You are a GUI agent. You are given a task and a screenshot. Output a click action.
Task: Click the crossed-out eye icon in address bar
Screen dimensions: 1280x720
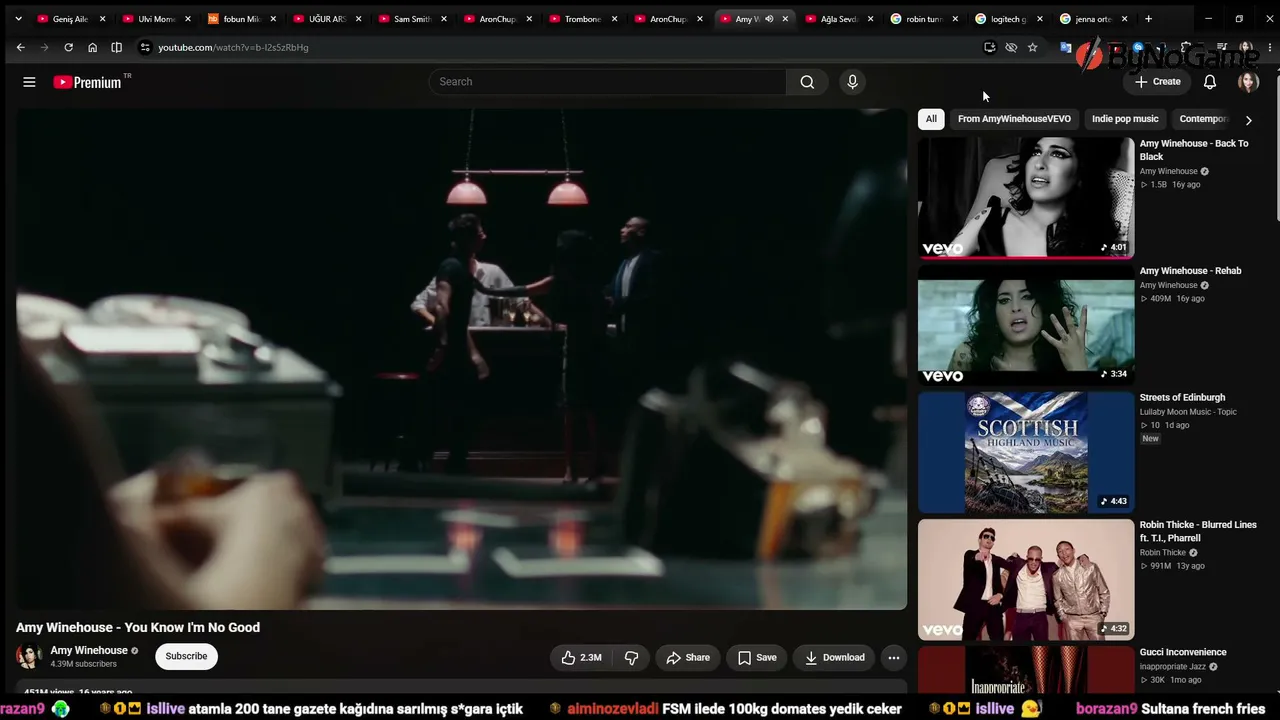point(1011,47)
